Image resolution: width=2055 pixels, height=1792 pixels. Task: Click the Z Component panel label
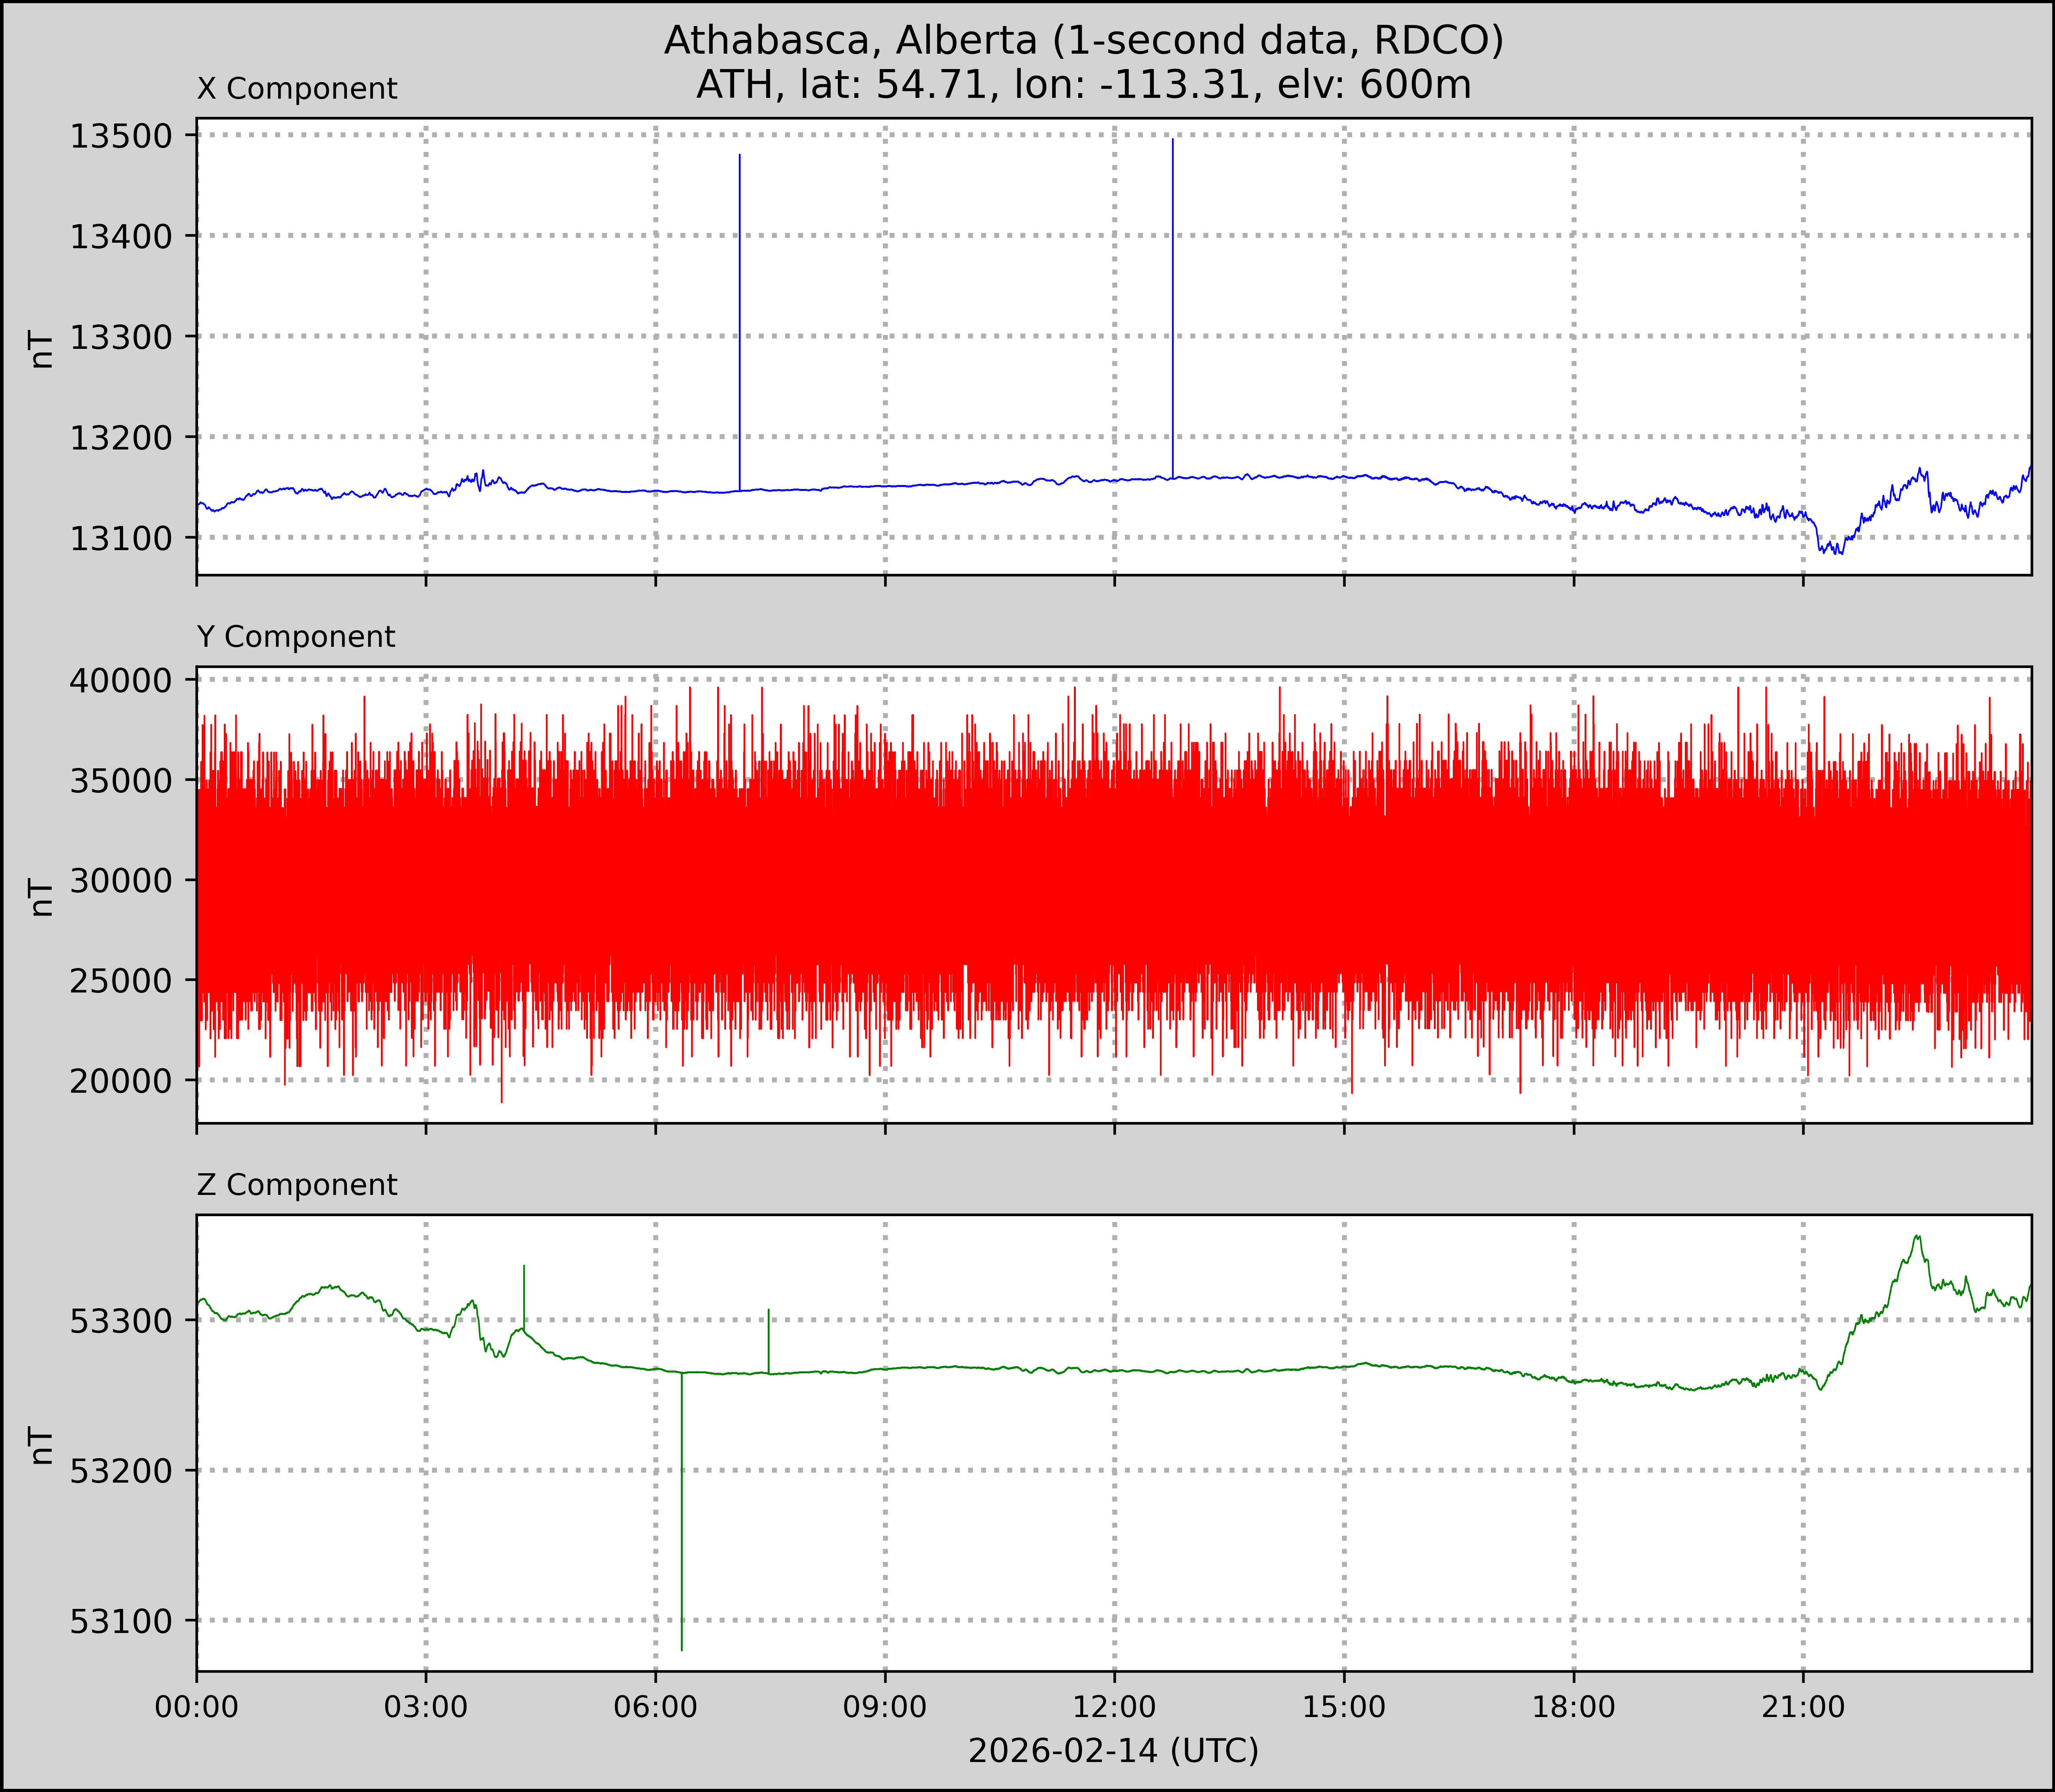pos(297,1185)
